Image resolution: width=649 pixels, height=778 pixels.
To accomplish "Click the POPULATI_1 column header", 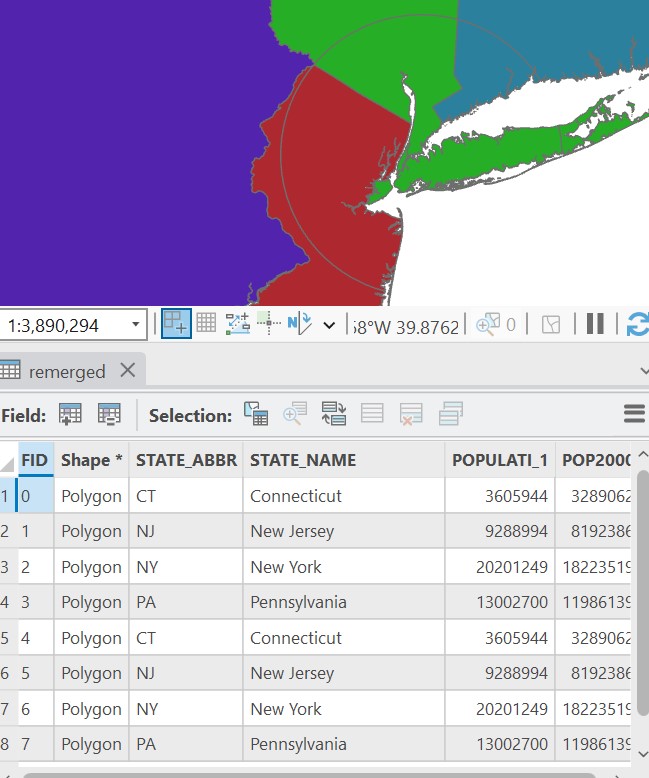I will pos(499,460).
